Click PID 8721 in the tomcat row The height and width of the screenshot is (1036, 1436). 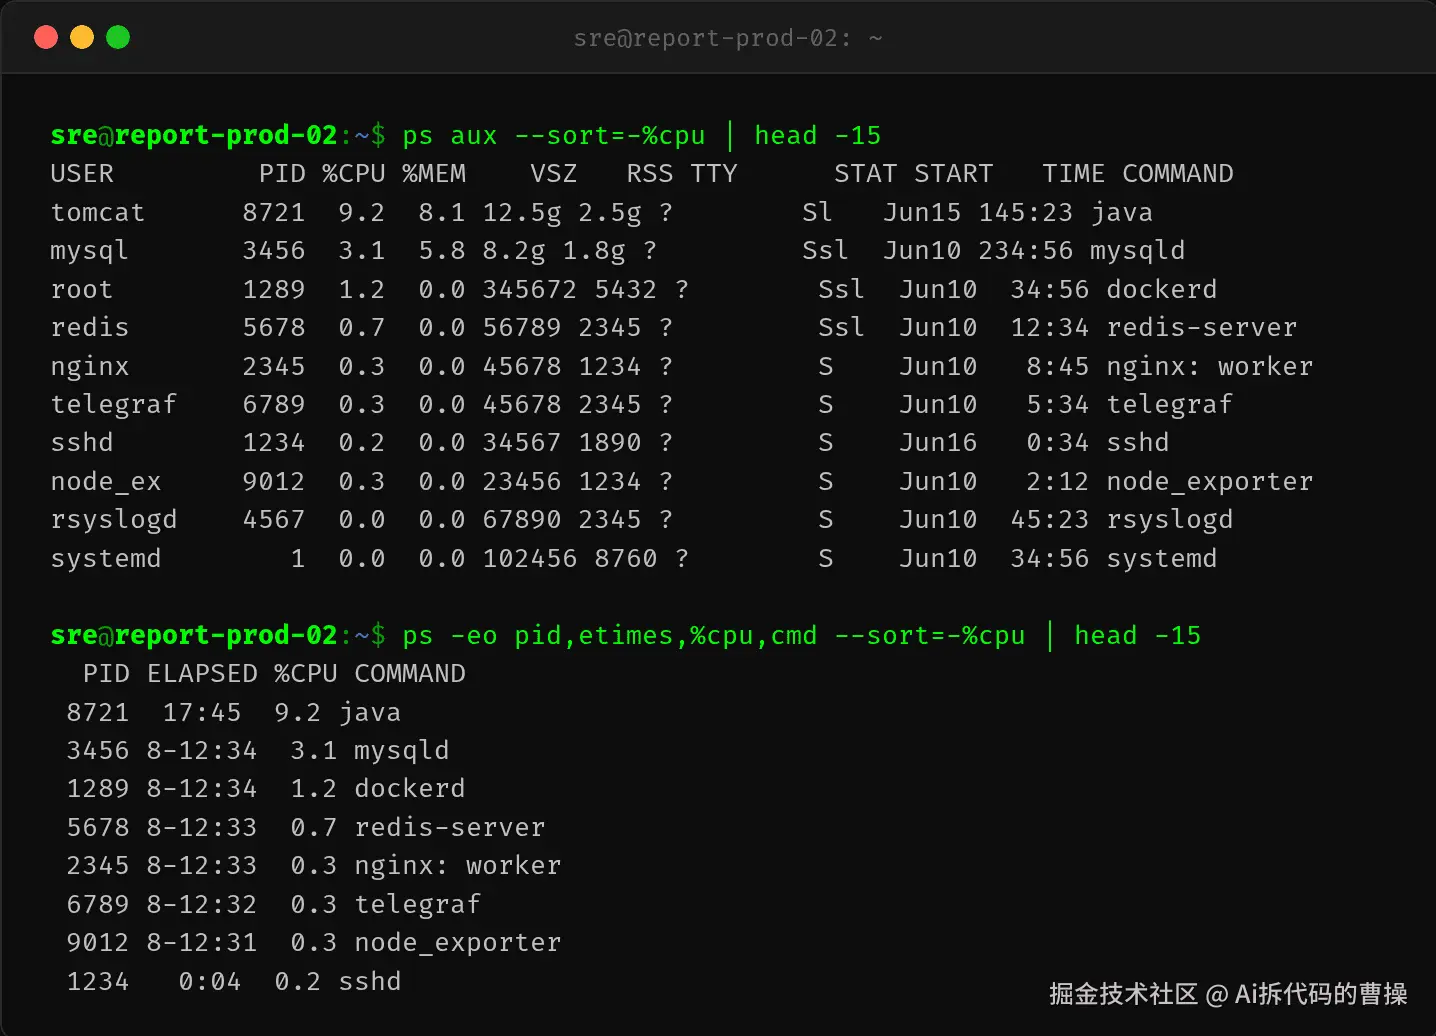coord(274,212)
